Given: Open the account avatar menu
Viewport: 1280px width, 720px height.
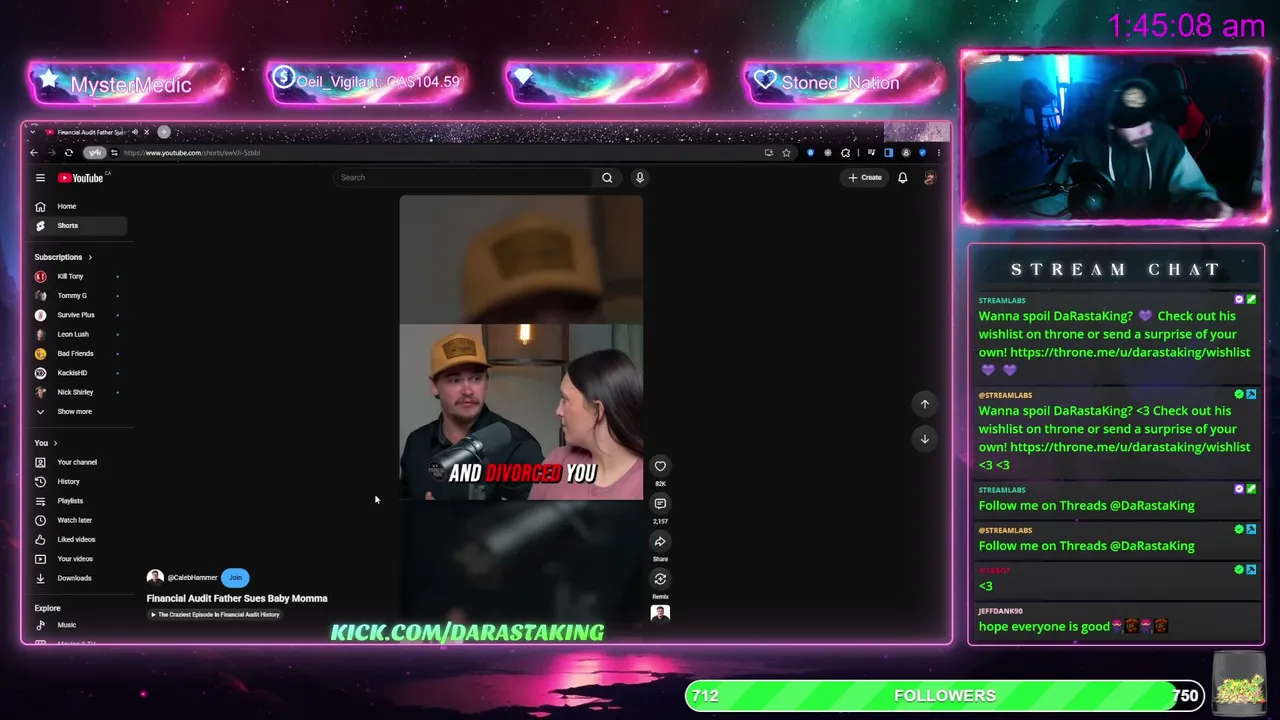Looking at the screenshot, I should click(929, 178).
